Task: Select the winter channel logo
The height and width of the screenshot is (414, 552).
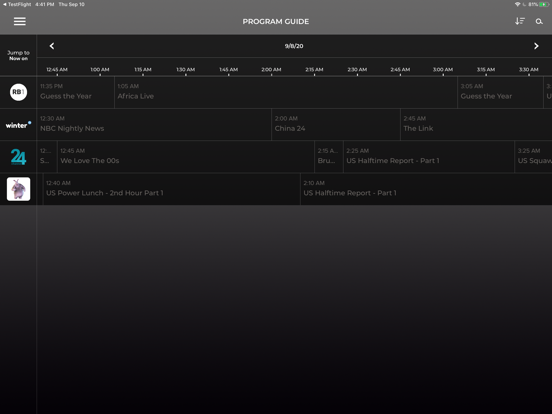Action: tap(18, 125)
